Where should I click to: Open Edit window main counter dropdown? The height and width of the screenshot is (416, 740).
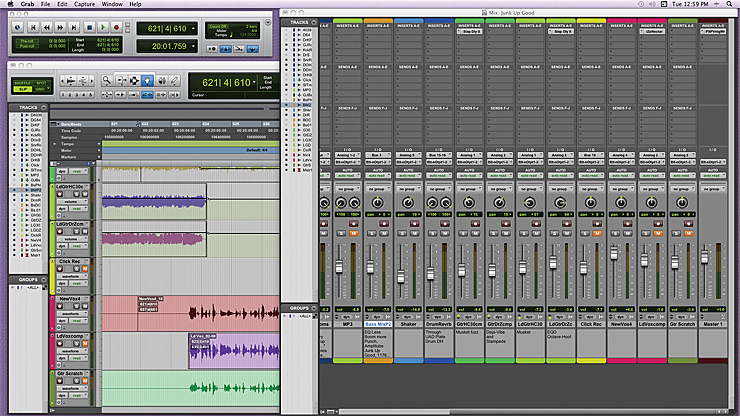[254, 82]
